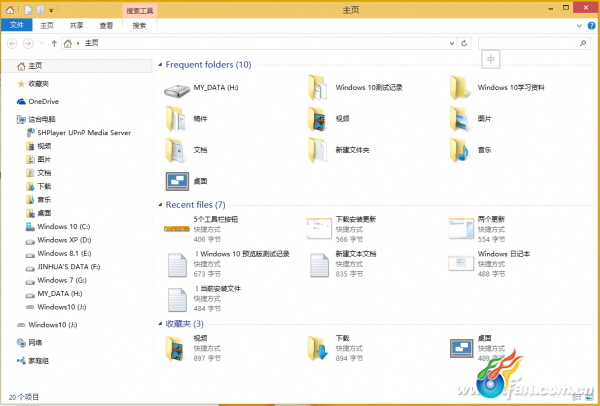Click into the search box

click(x=528, y=43)
